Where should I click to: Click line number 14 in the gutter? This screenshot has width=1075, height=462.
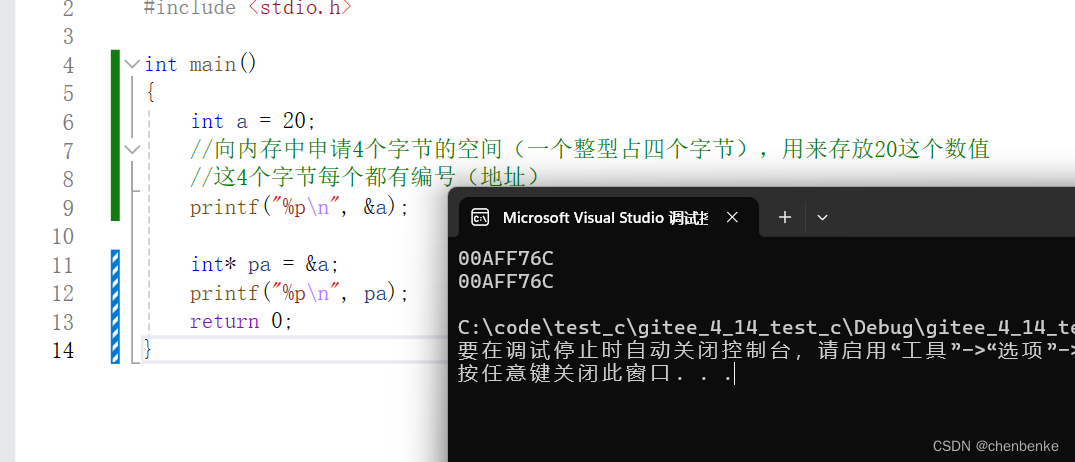pyautogui.click(x=63, y=350)
